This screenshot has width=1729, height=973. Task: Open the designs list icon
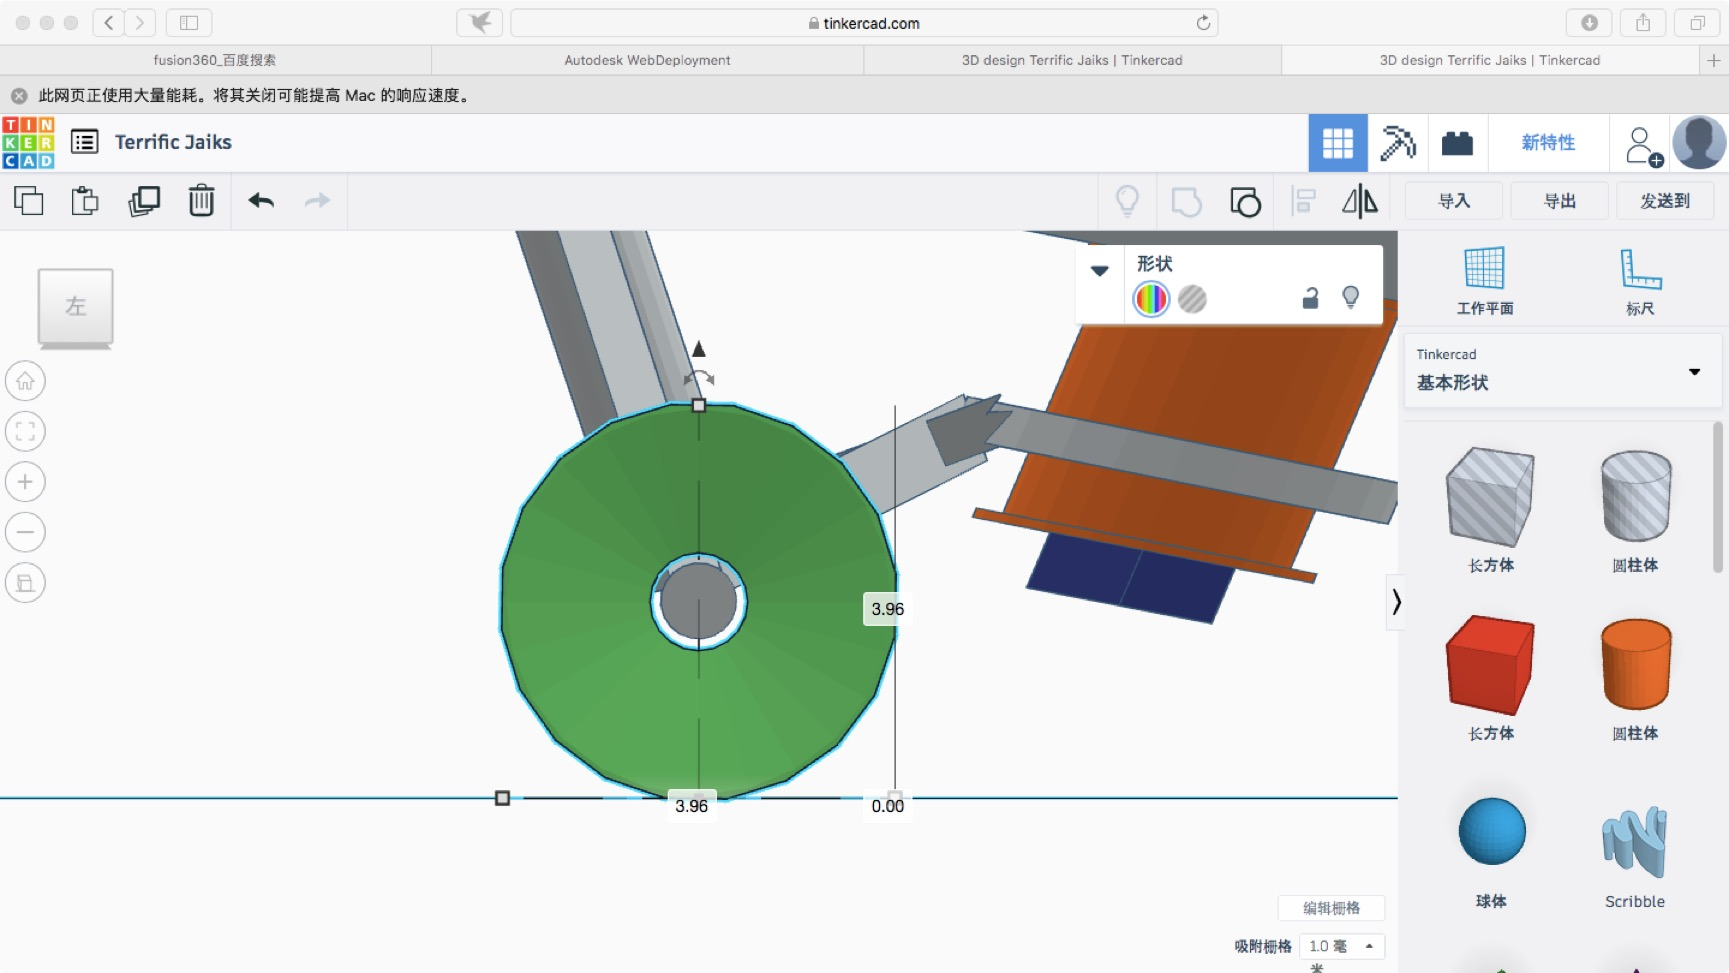pos(85,142)
